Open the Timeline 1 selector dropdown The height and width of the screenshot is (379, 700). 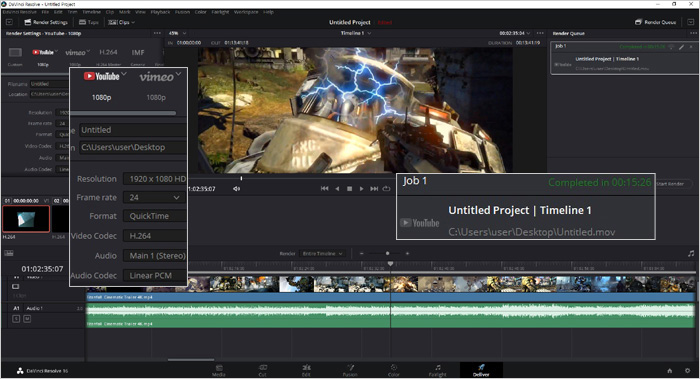tap(356, 33)
